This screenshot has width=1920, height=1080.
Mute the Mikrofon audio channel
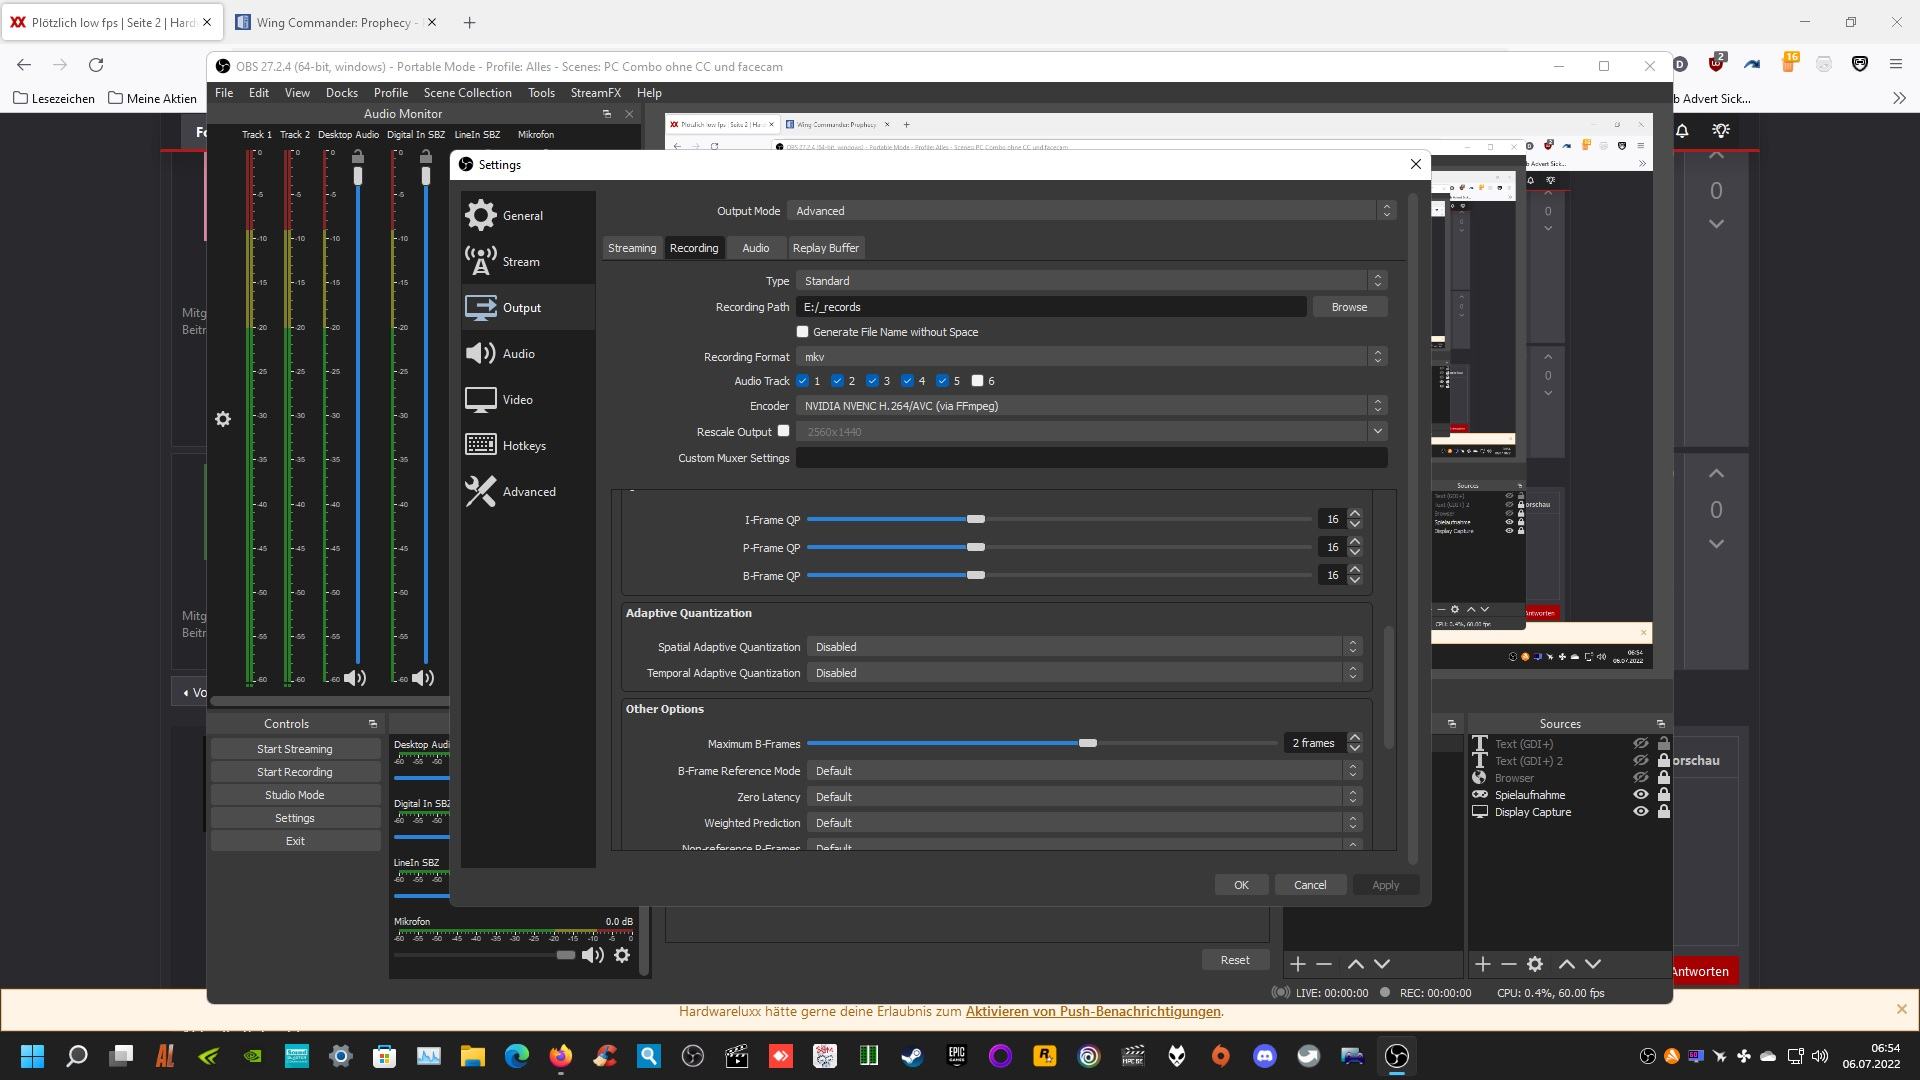[x=593, y=955]
